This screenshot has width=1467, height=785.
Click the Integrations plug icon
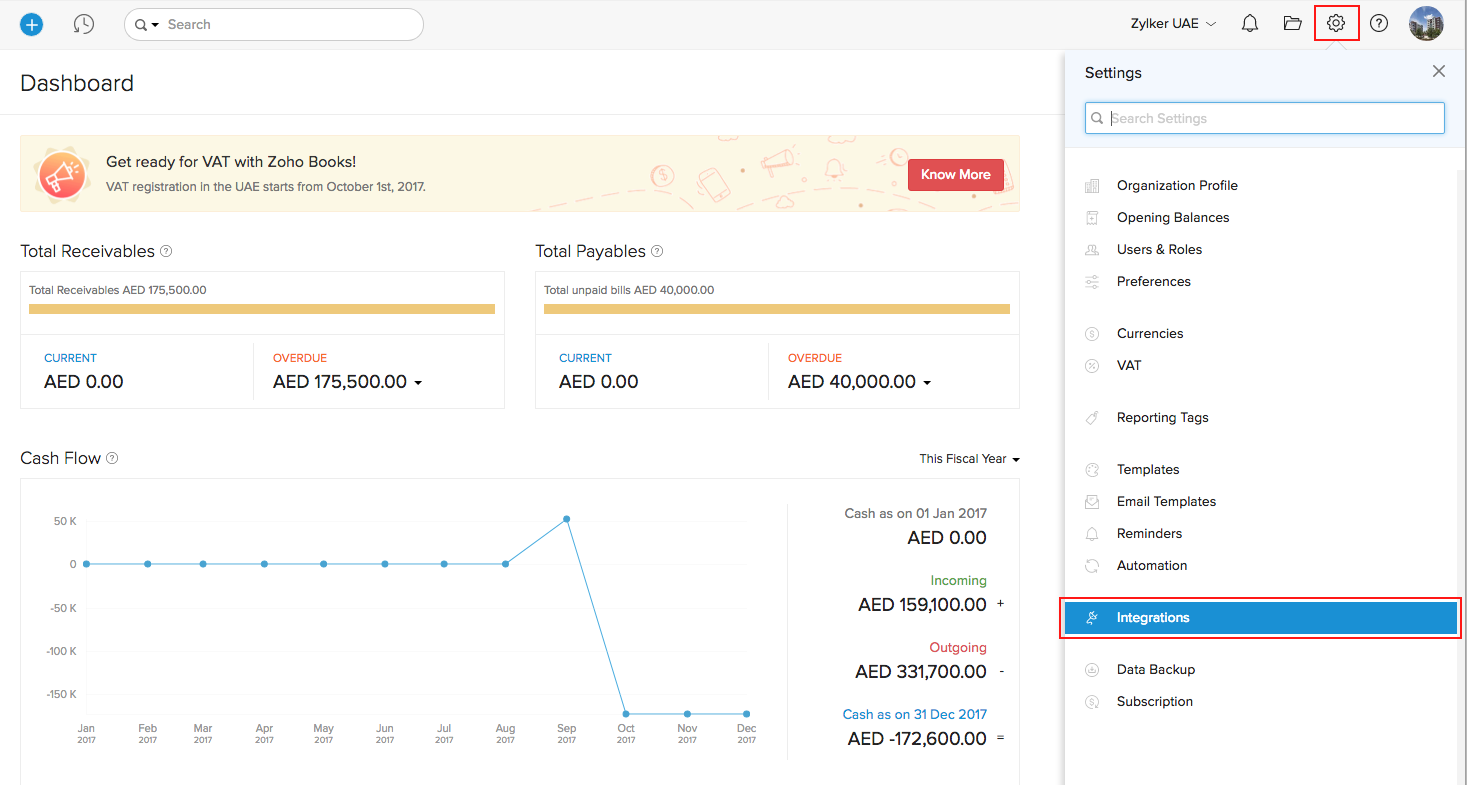point(1091,617)
